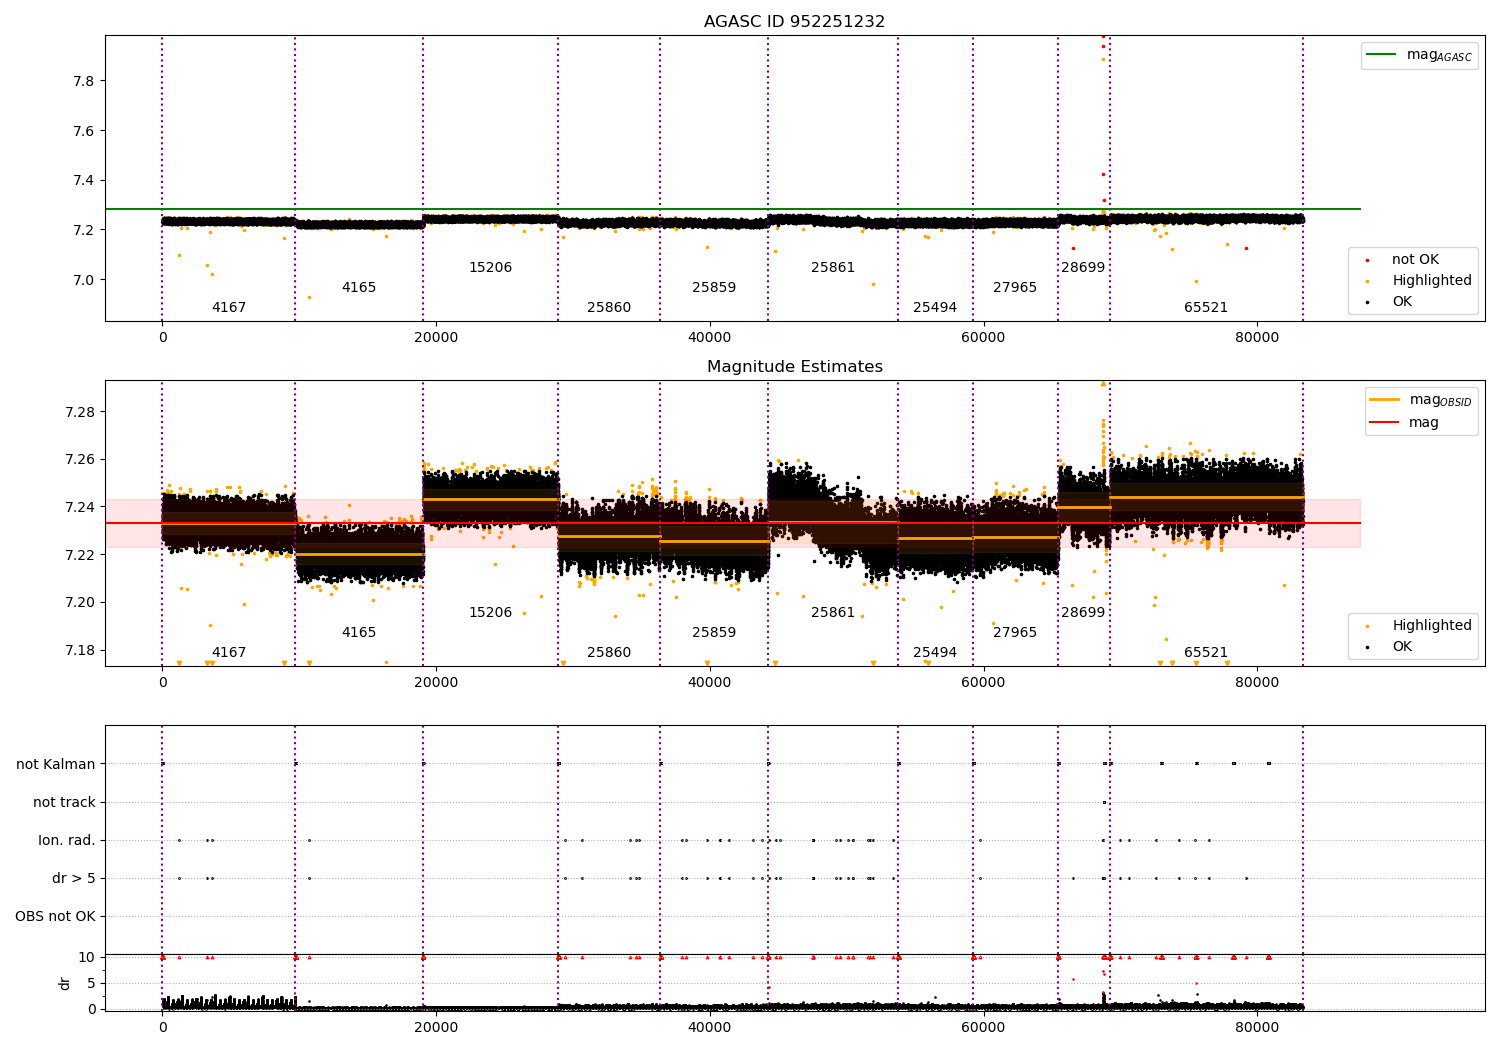Select 'Highlighted' legend entry in Magnitude Estimates panel

pyautogui.click(x=1431, y=626)
